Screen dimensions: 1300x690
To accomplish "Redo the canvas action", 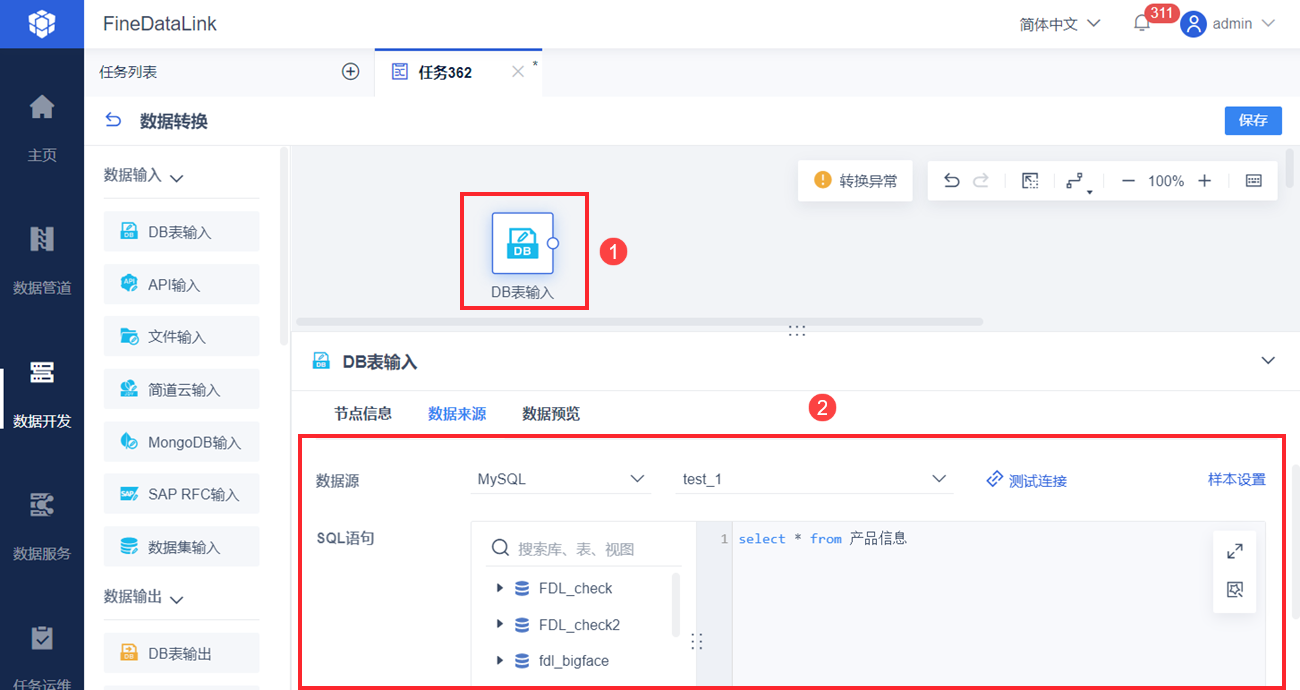I will pyautogui.click(x=981, y=181).
